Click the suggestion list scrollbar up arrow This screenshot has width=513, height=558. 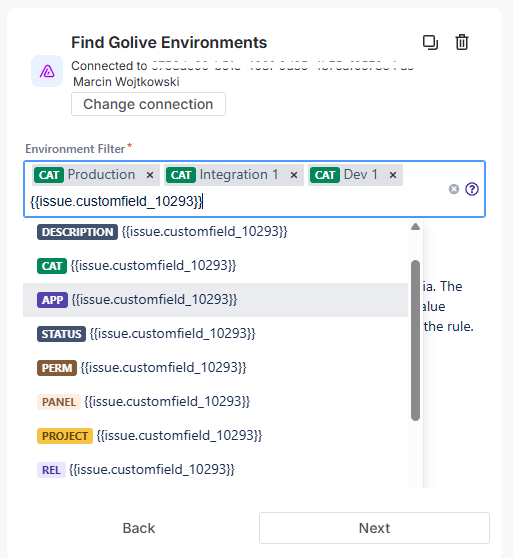[x=415, y=227]
